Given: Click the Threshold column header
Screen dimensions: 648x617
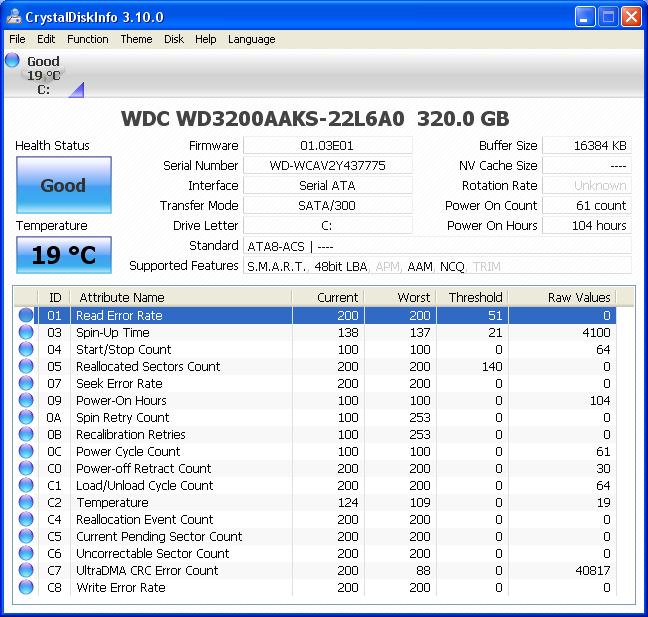Looking at the screenshot, I should point(472,297).
